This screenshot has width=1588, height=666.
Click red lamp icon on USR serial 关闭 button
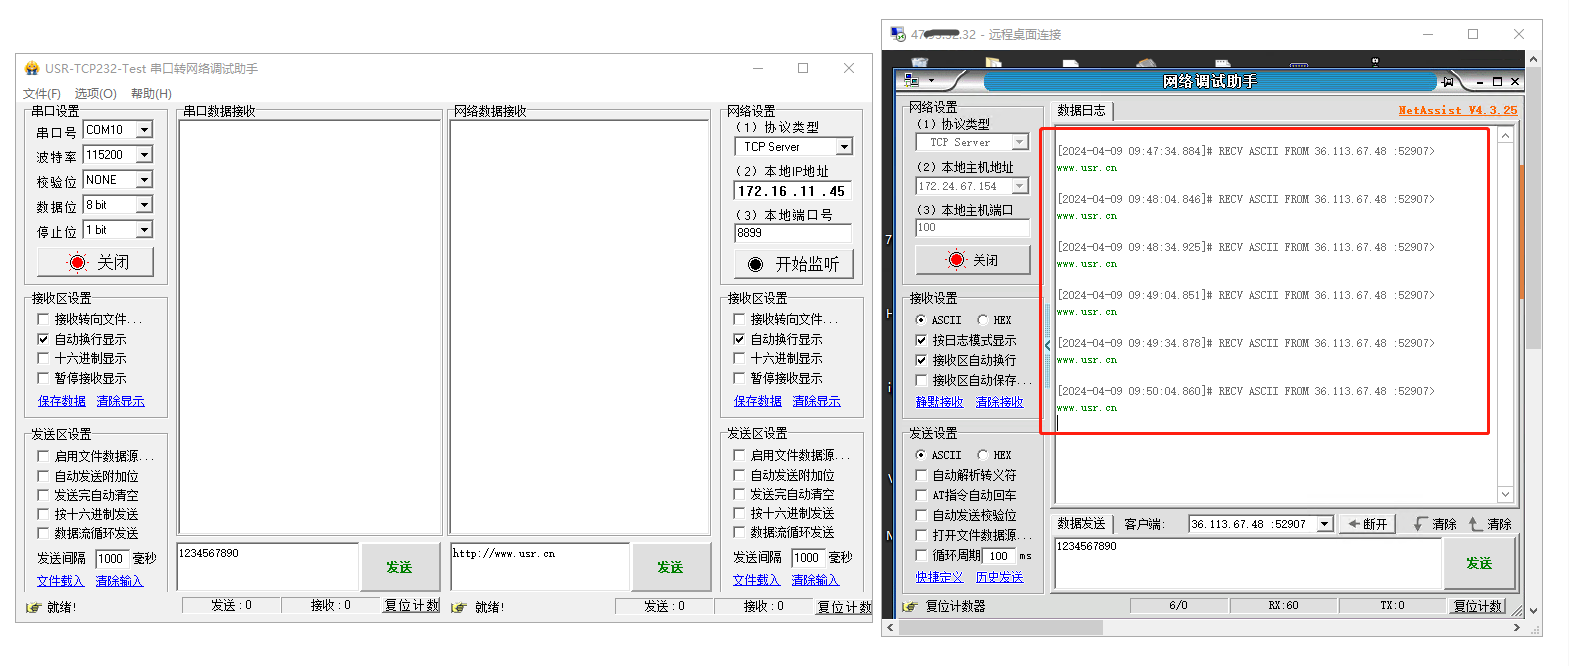78,262
